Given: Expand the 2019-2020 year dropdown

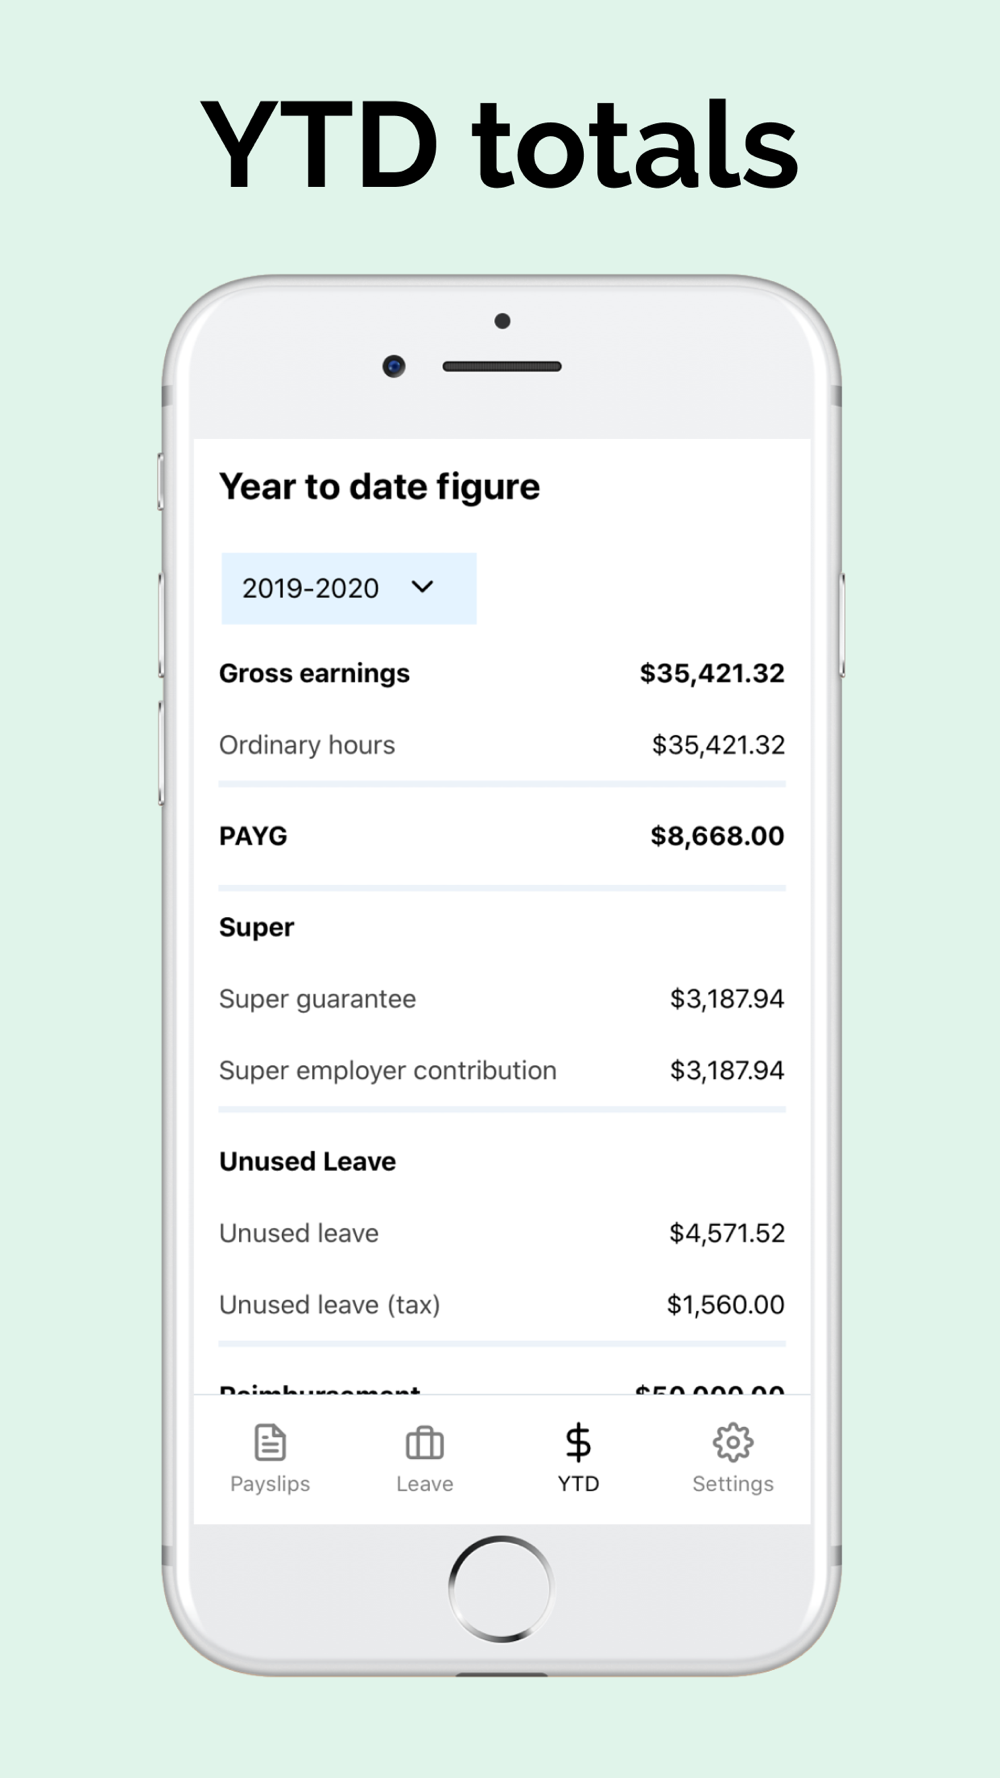Looking at the screenshot, I should pos(349,588).
